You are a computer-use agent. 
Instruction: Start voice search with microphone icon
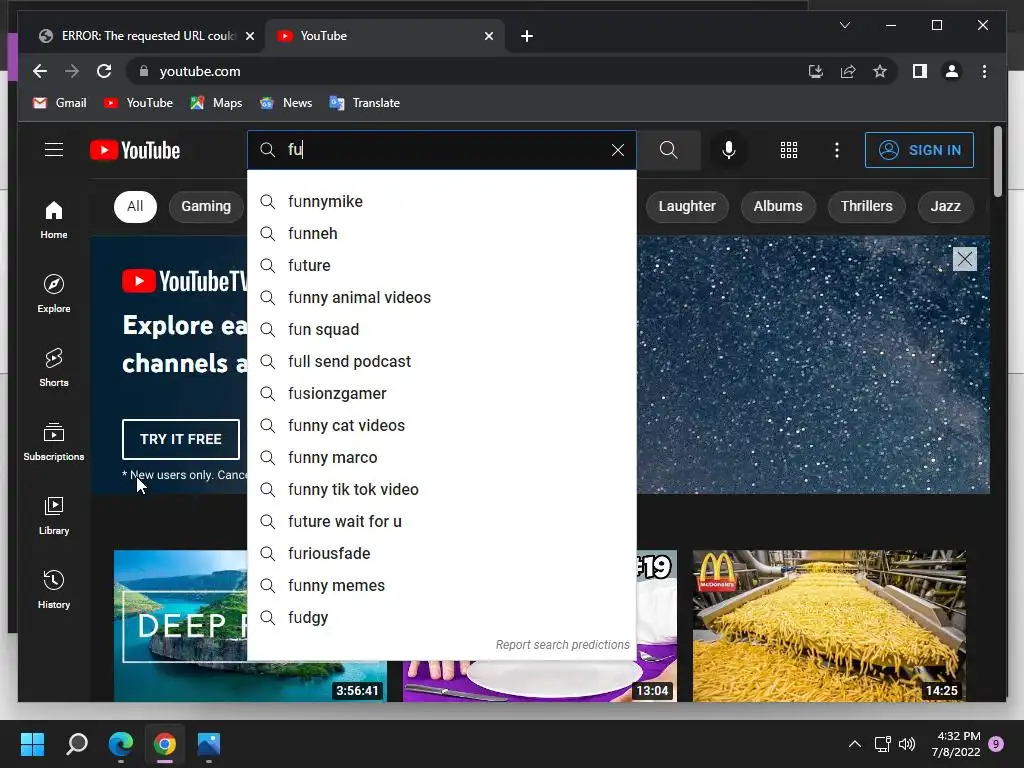pos(729,150)
